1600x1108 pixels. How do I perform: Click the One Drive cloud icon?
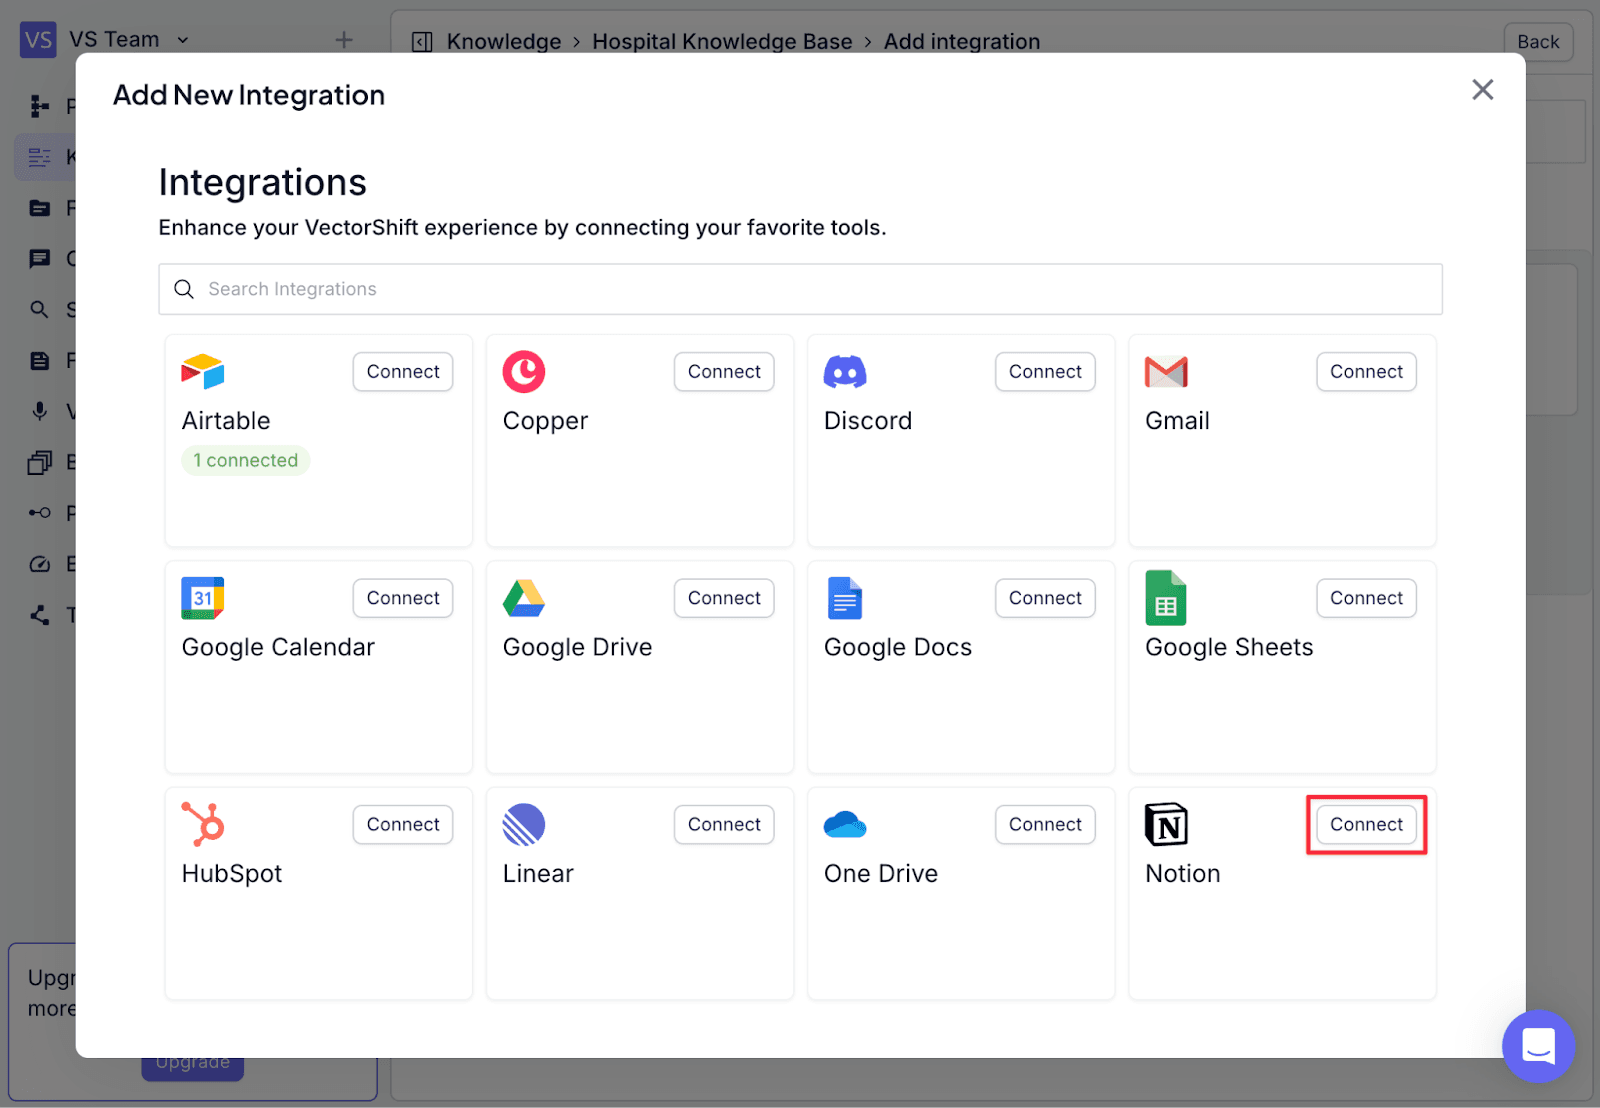click(x=845, y=825)
